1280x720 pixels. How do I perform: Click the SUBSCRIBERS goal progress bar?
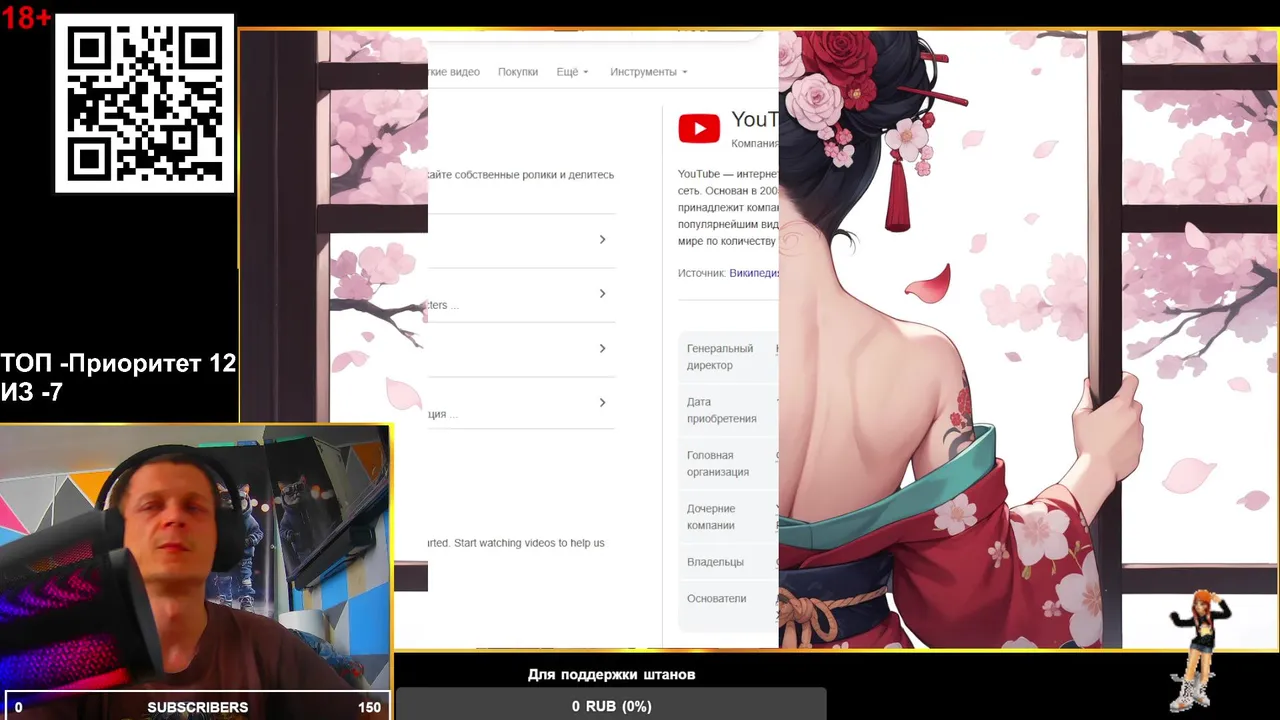[x=197, y=707]
